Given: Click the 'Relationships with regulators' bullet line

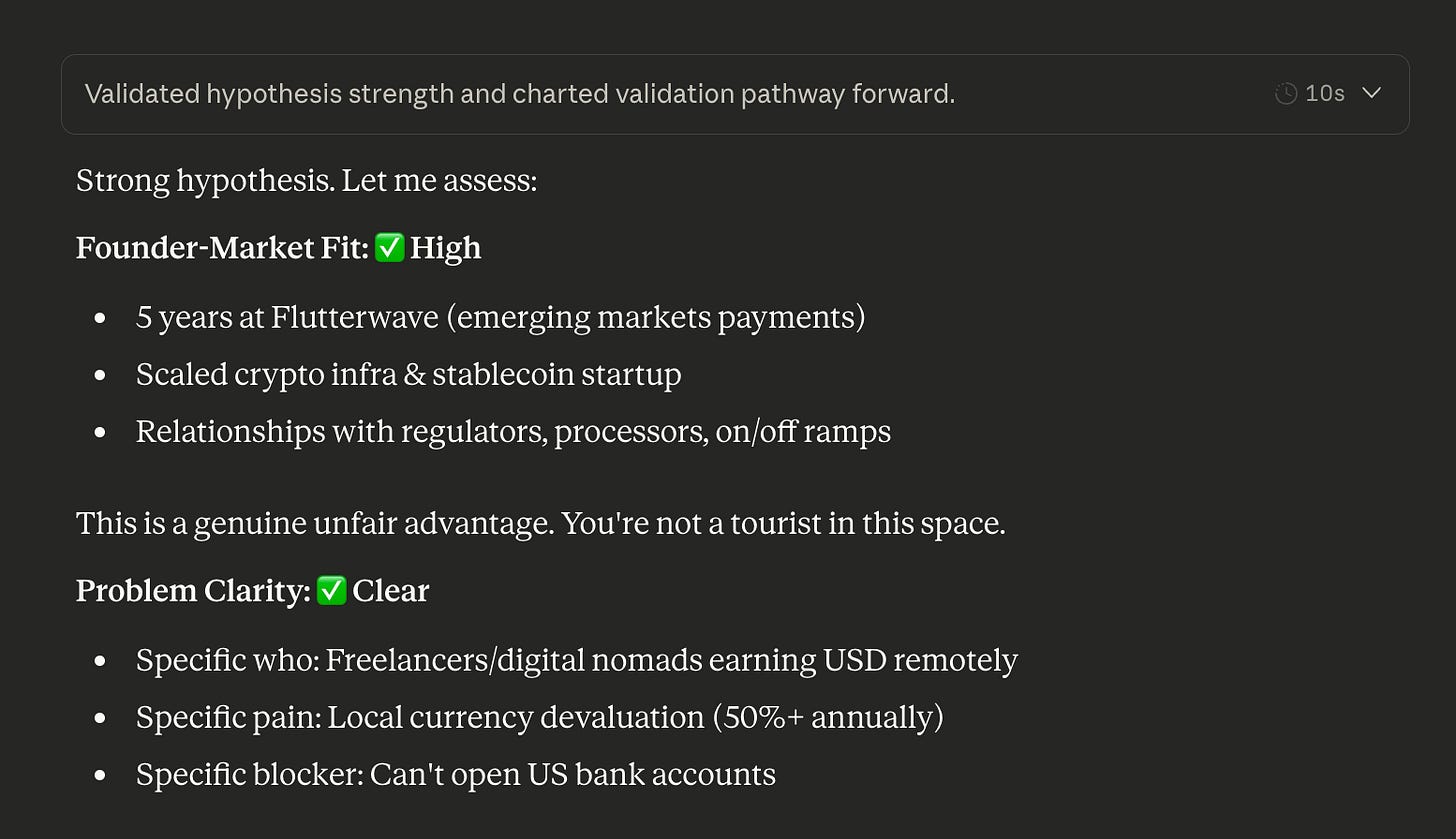Looking at the screenshot, I should pos(513,431).
